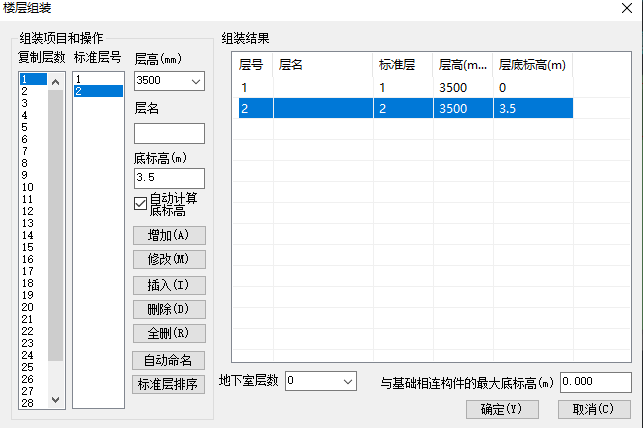This screenshot has width=643, height=428.
Task: Click the 层底标高 cell 3.5 in row 2
Action: coord(533,108)
